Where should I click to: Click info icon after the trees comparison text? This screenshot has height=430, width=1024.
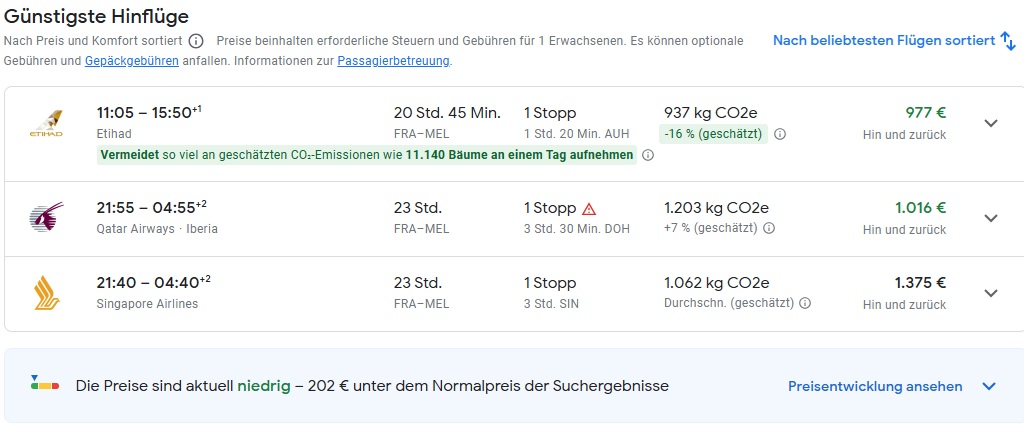click(x=648, y=155)
